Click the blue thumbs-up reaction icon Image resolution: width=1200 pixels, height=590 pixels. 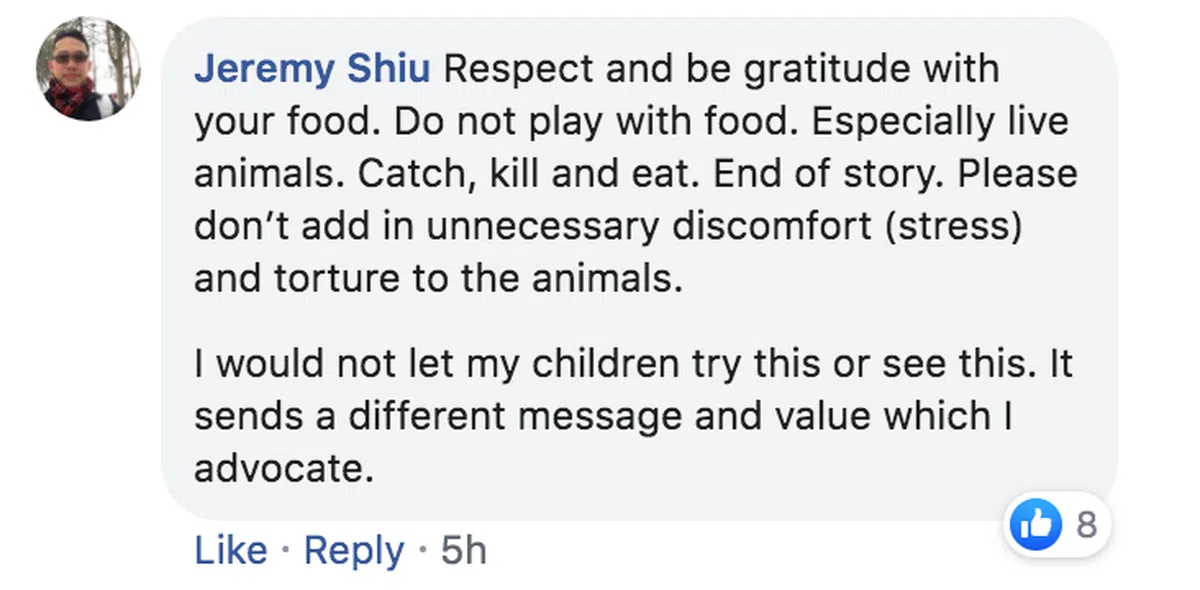pyautogui.click(x=1035, y=525)
